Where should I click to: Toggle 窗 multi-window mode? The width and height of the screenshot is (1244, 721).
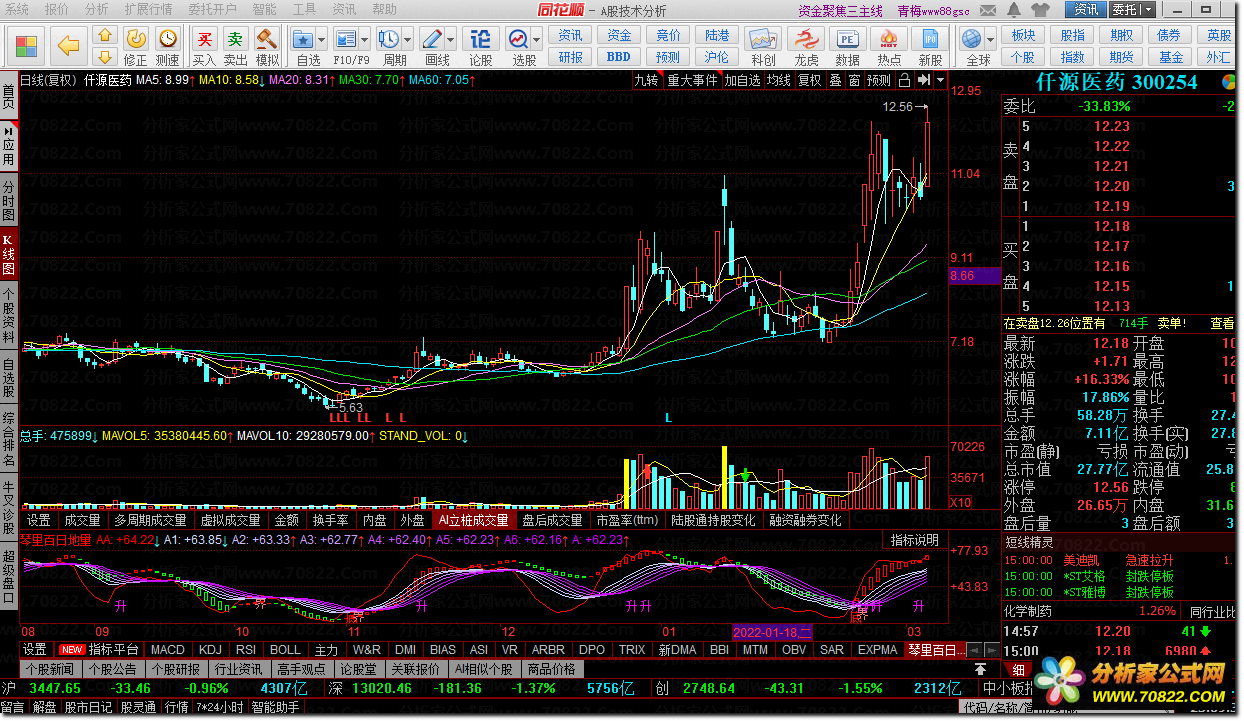coord(854,80)
